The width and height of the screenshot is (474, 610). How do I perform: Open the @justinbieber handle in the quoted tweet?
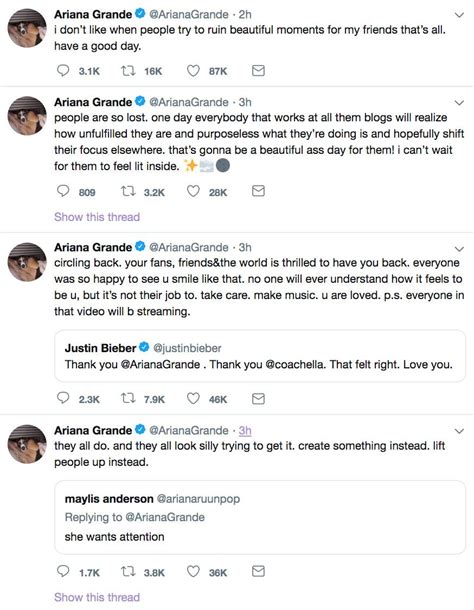click(x=187, y=348)
